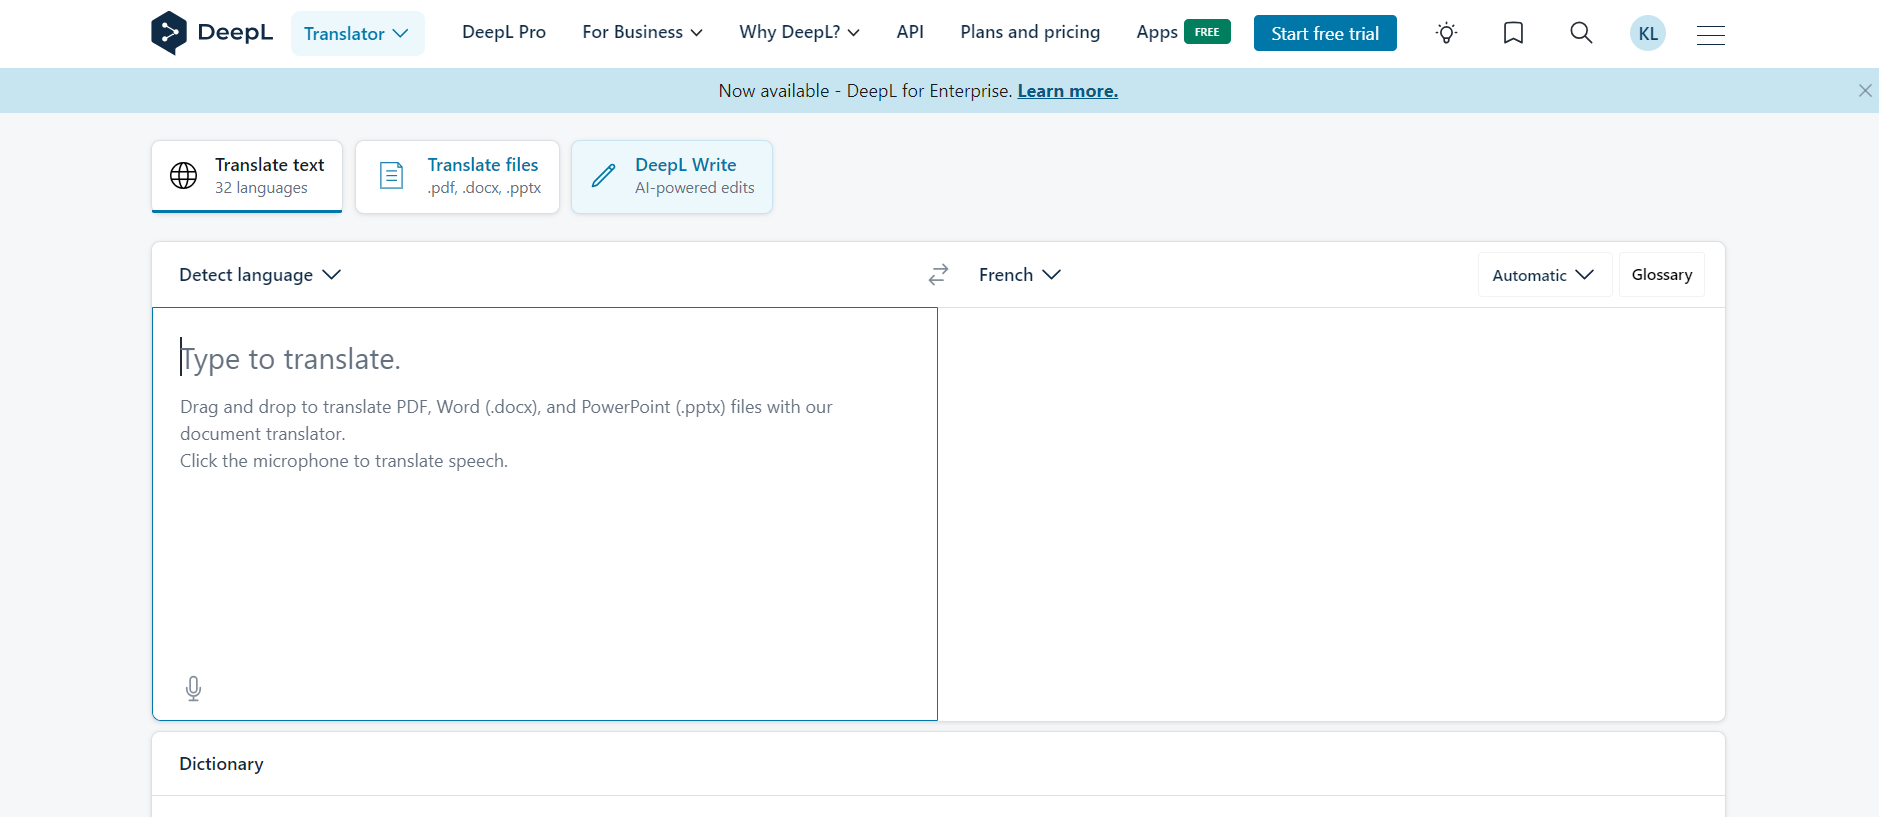This screenshot has height=817, width=1879.
Task: Open the search magnifier icon
Action: coord(1581,33)
